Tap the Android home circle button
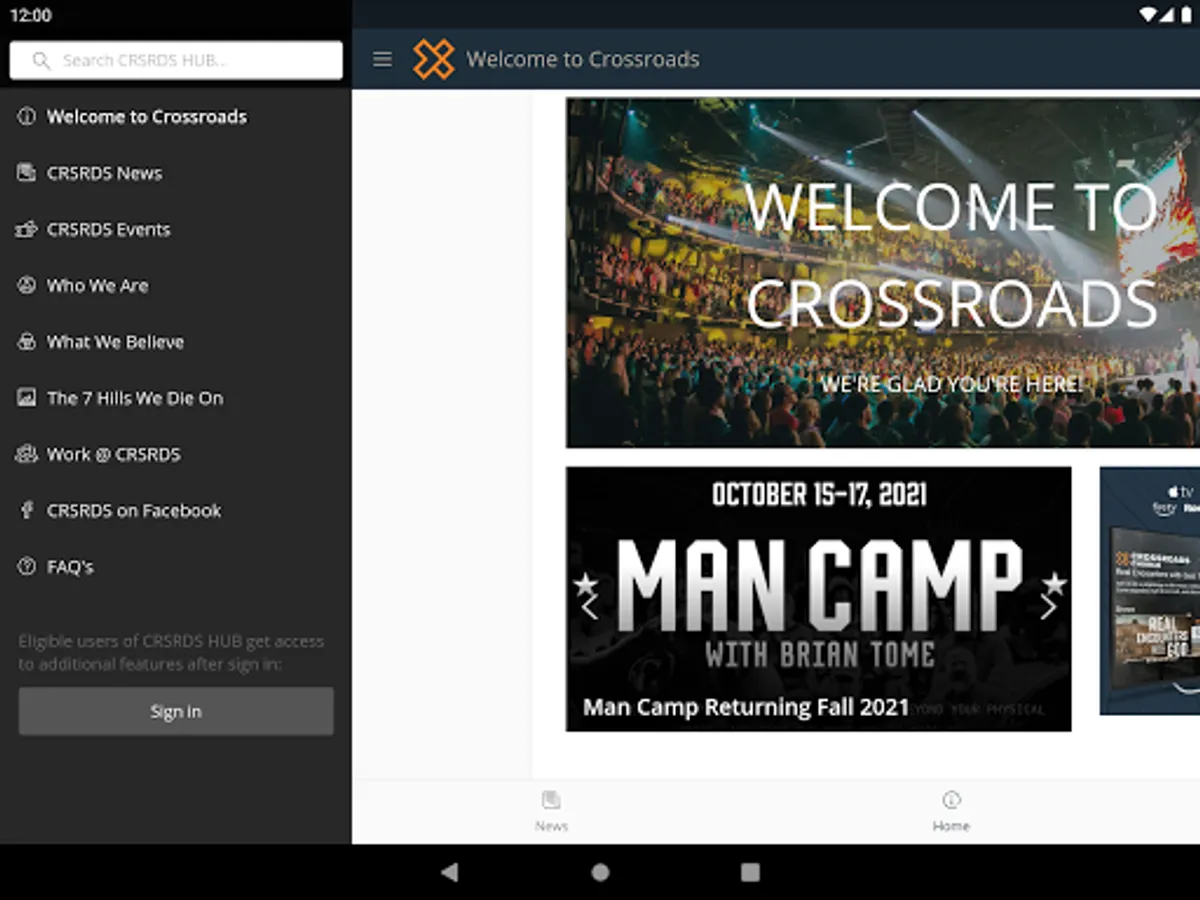1200x900 pixels. pos(600,872)
